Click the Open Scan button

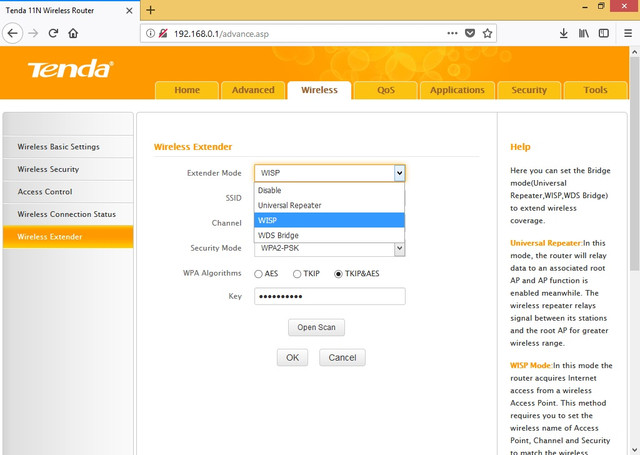(x=316, y=327)
